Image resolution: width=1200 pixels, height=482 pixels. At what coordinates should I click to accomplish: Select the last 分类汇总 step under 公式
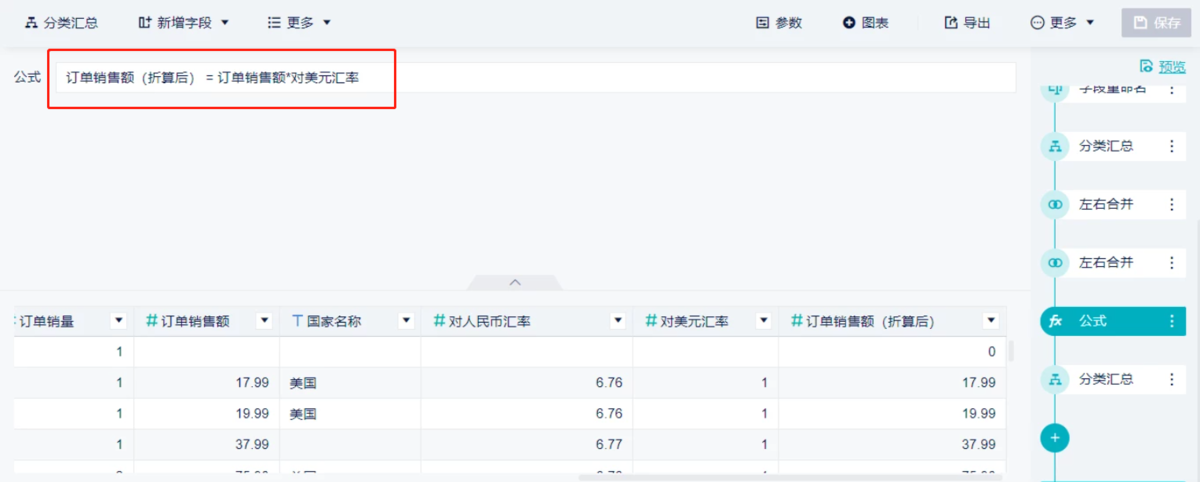tap(1113, 379)
